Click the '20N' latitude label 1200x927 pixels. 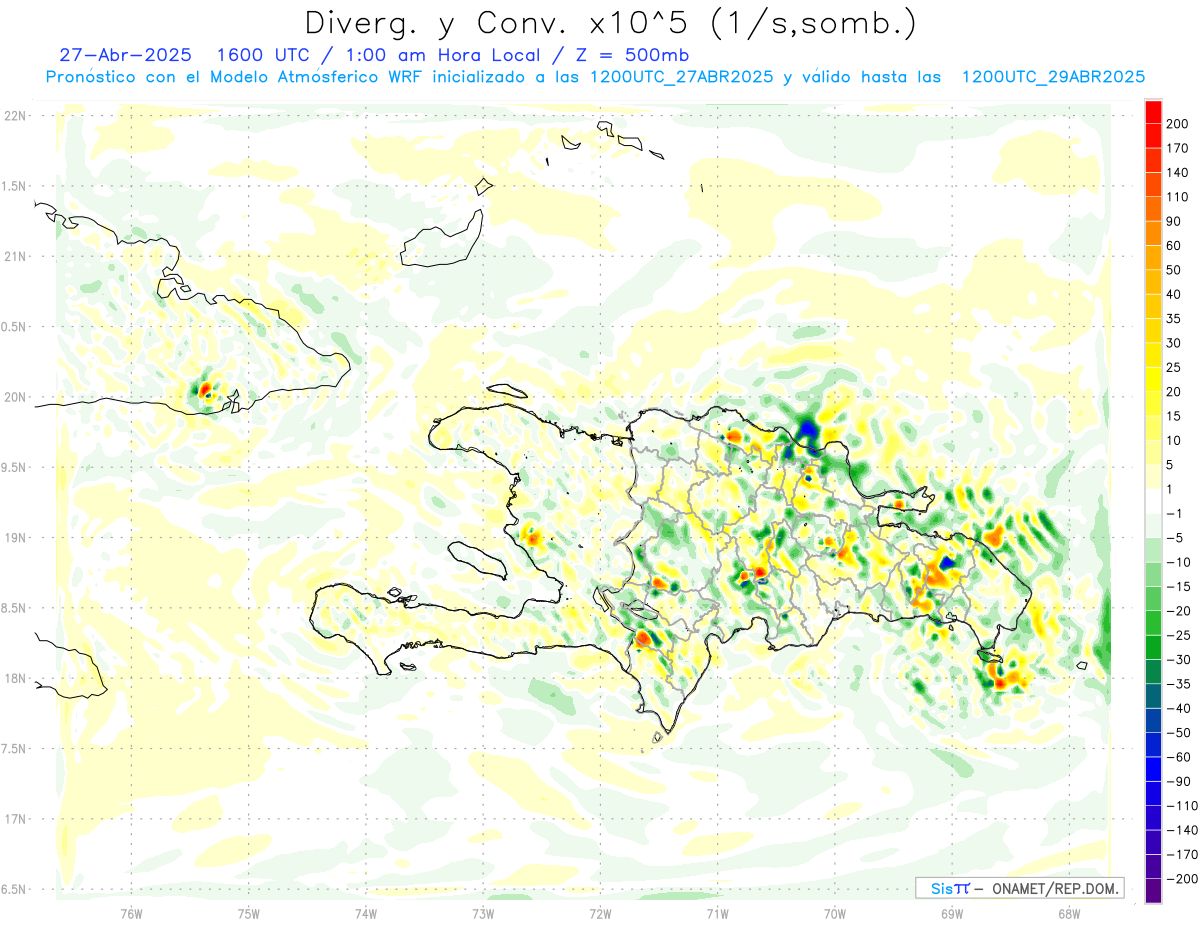pyautogui.click(x=15, y=397)
